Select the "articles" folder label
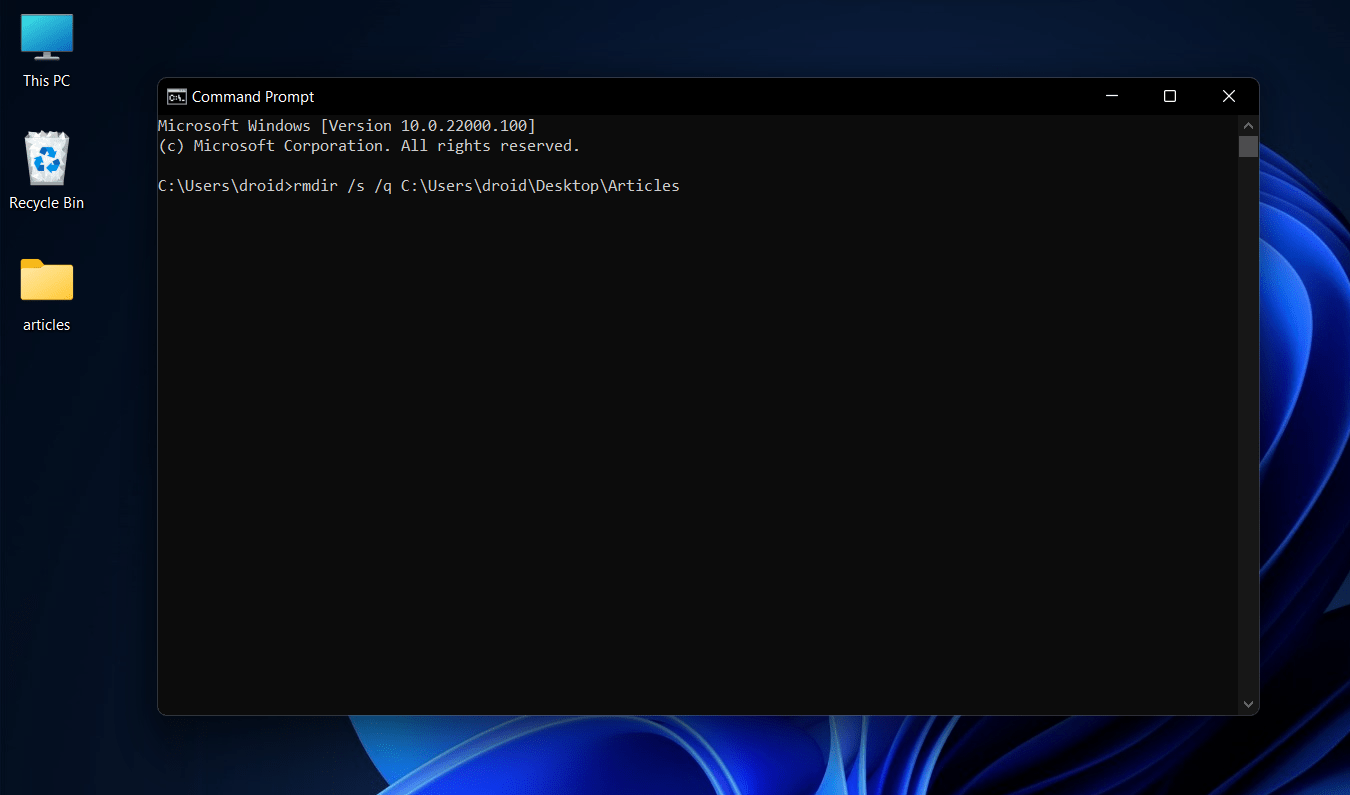The image size is (1350, 795). [x=46, y=324]
